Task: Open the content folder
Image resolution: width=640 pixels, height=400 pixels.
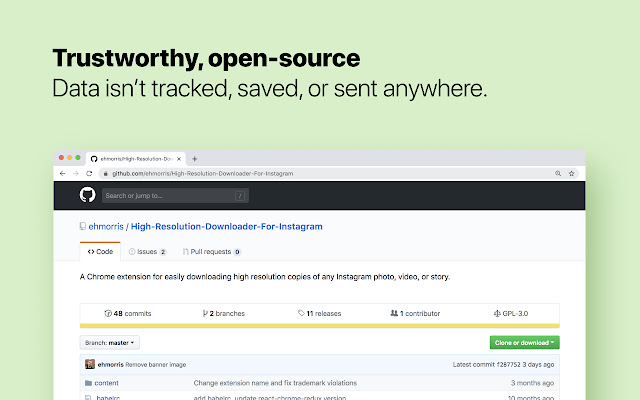Action: (x=107, y=383)
